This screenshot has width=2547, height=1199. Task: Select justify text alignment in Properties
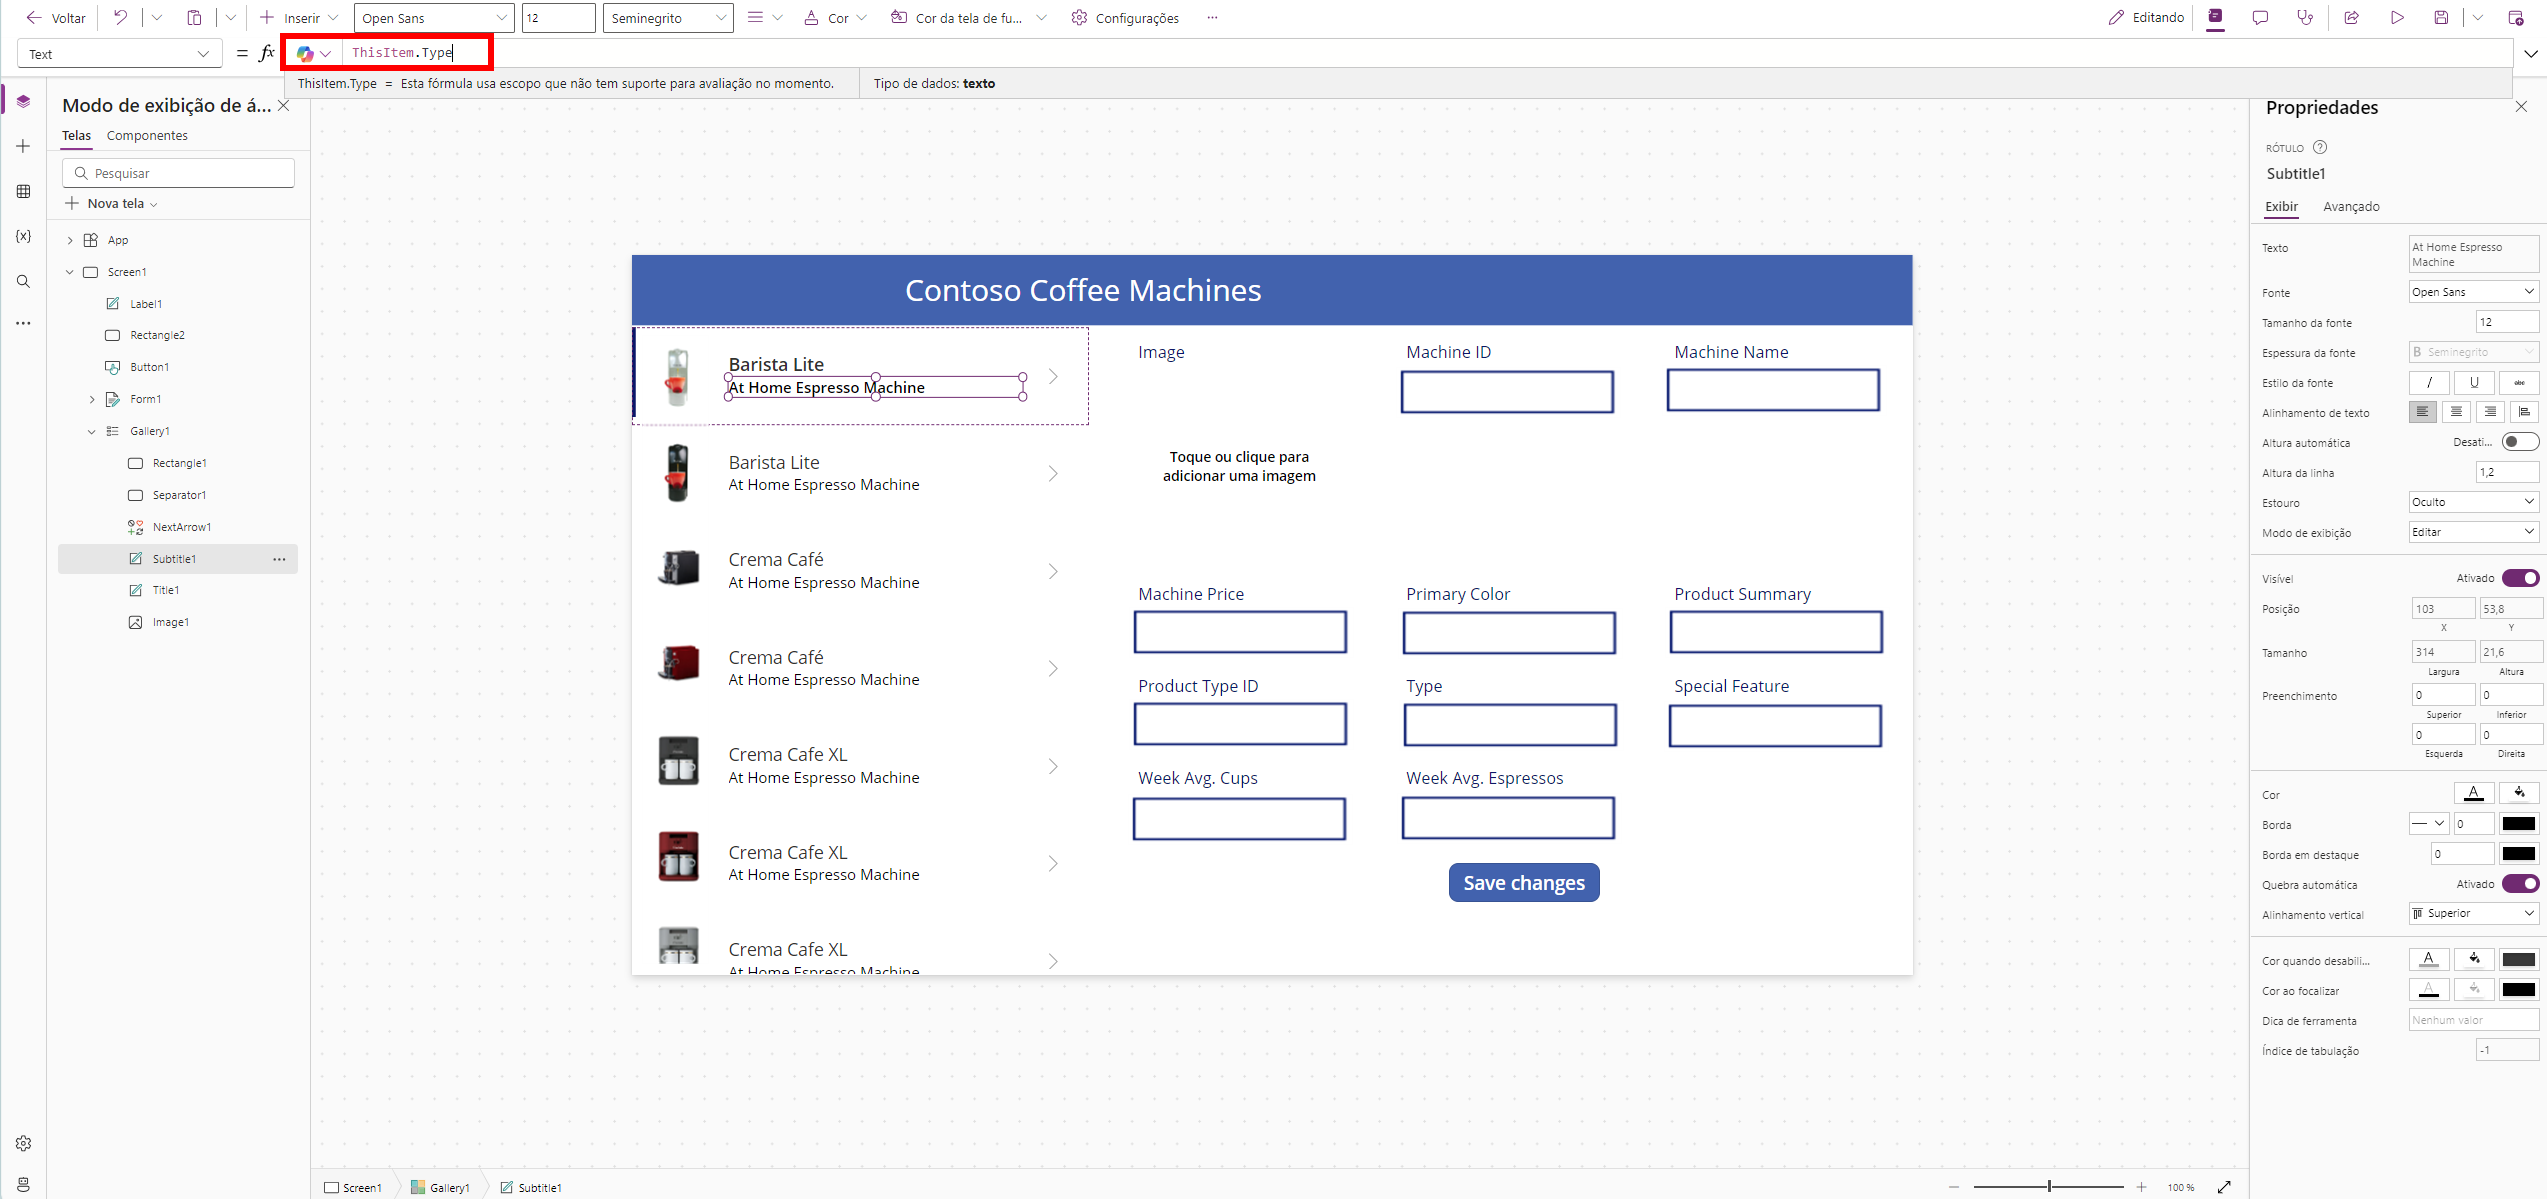pyautogui.click(x=2524, y=412)
